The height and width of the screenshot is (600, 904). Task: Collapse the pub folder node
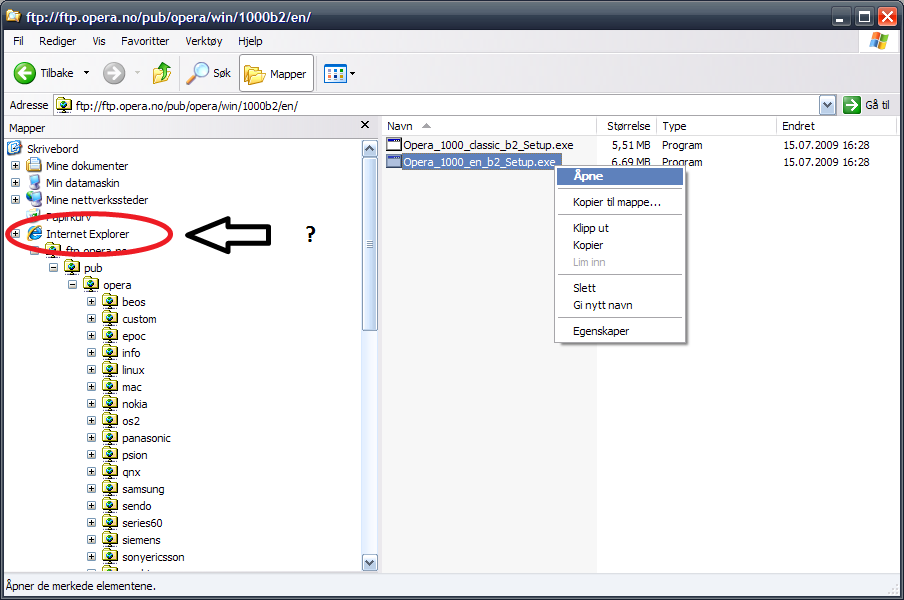click(x=54, y=267)
